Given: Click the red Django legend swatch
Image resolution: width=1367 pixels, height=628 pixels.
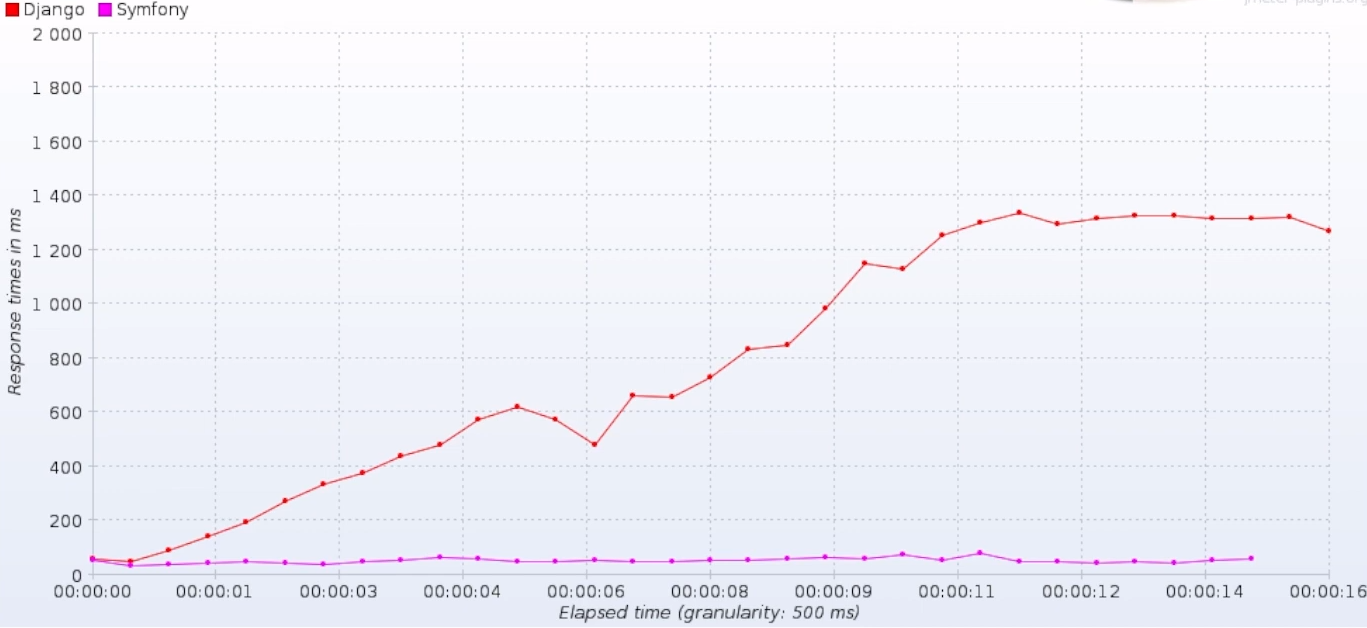Looking at the screenshot, I should point(12,10).
